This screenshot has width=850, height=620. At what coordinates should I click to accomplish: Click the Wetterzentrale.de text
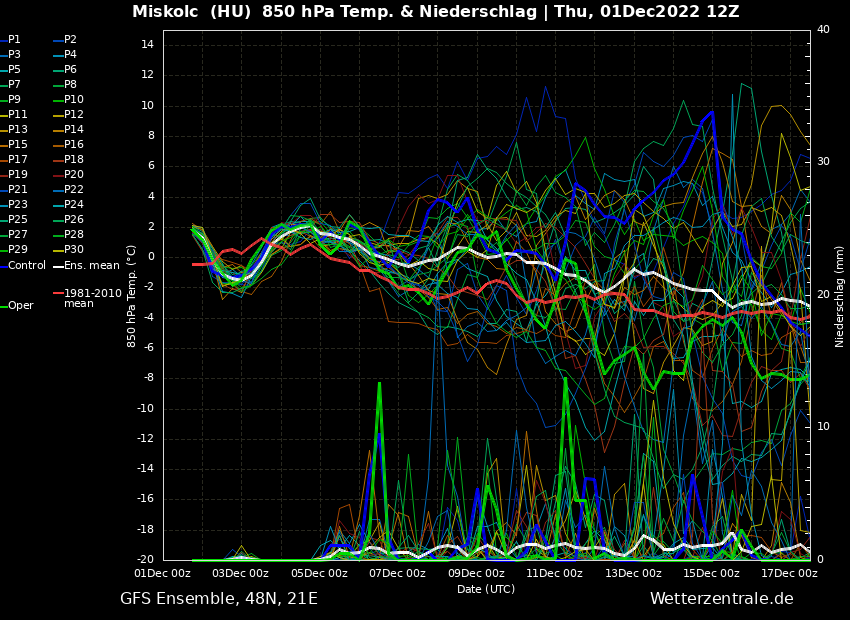click(x=721, y=599)
